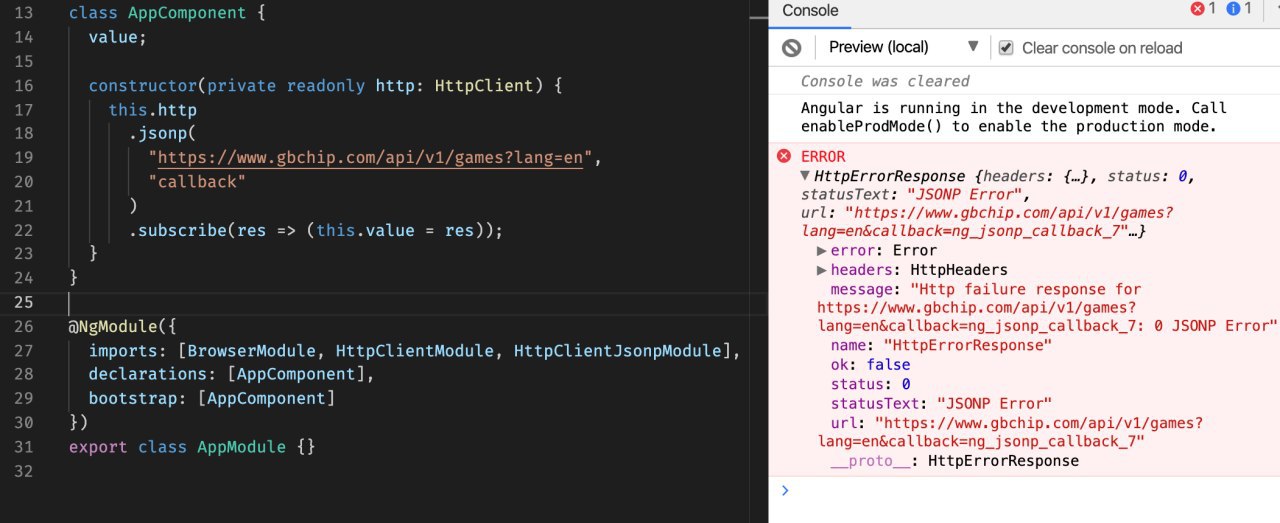Click the ok: false property
The image size is (1280, 523).
click(870, 365)
